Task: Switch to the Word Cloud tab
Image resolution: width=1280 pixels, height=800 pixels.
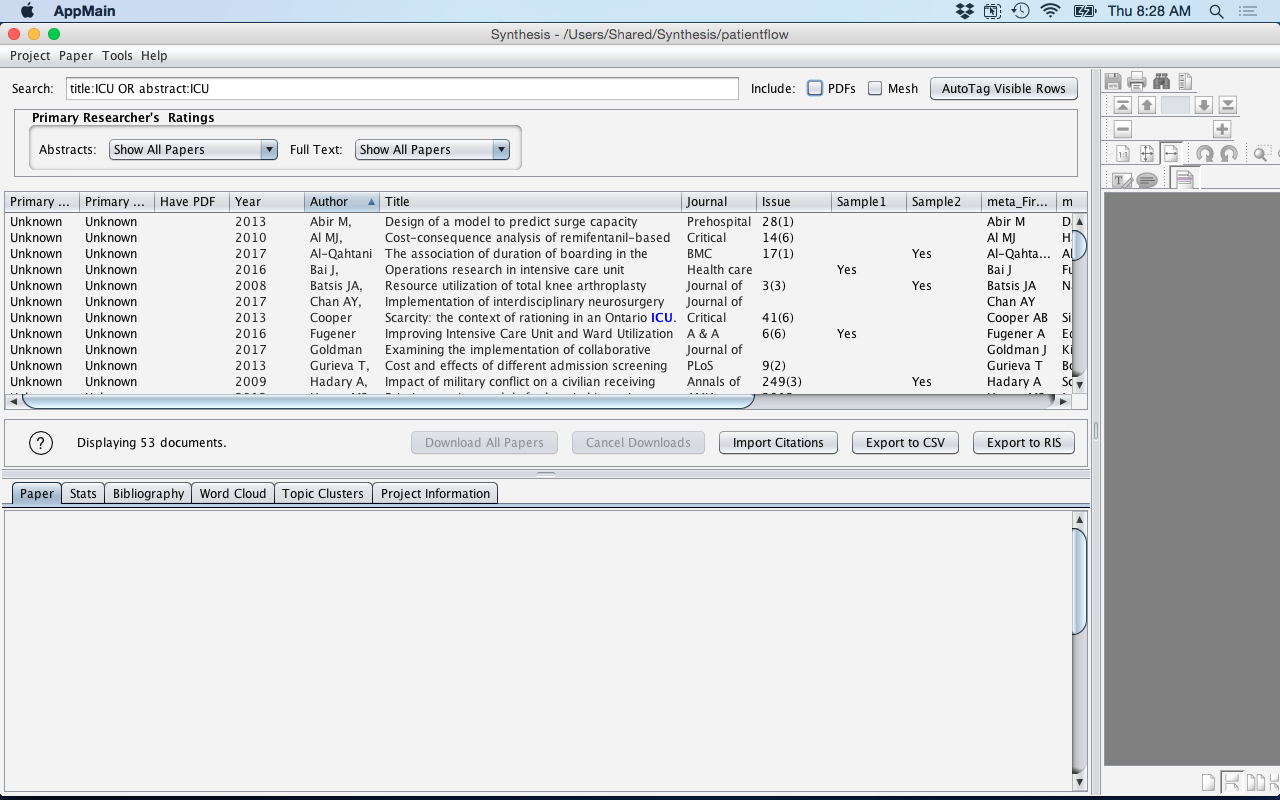Action: click(233, 494)
